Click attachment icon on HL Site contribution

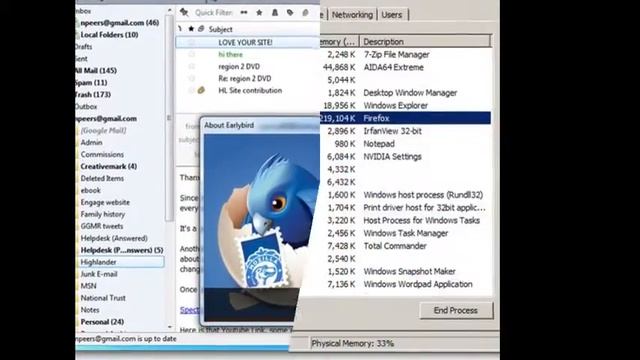tap(201, 90)
